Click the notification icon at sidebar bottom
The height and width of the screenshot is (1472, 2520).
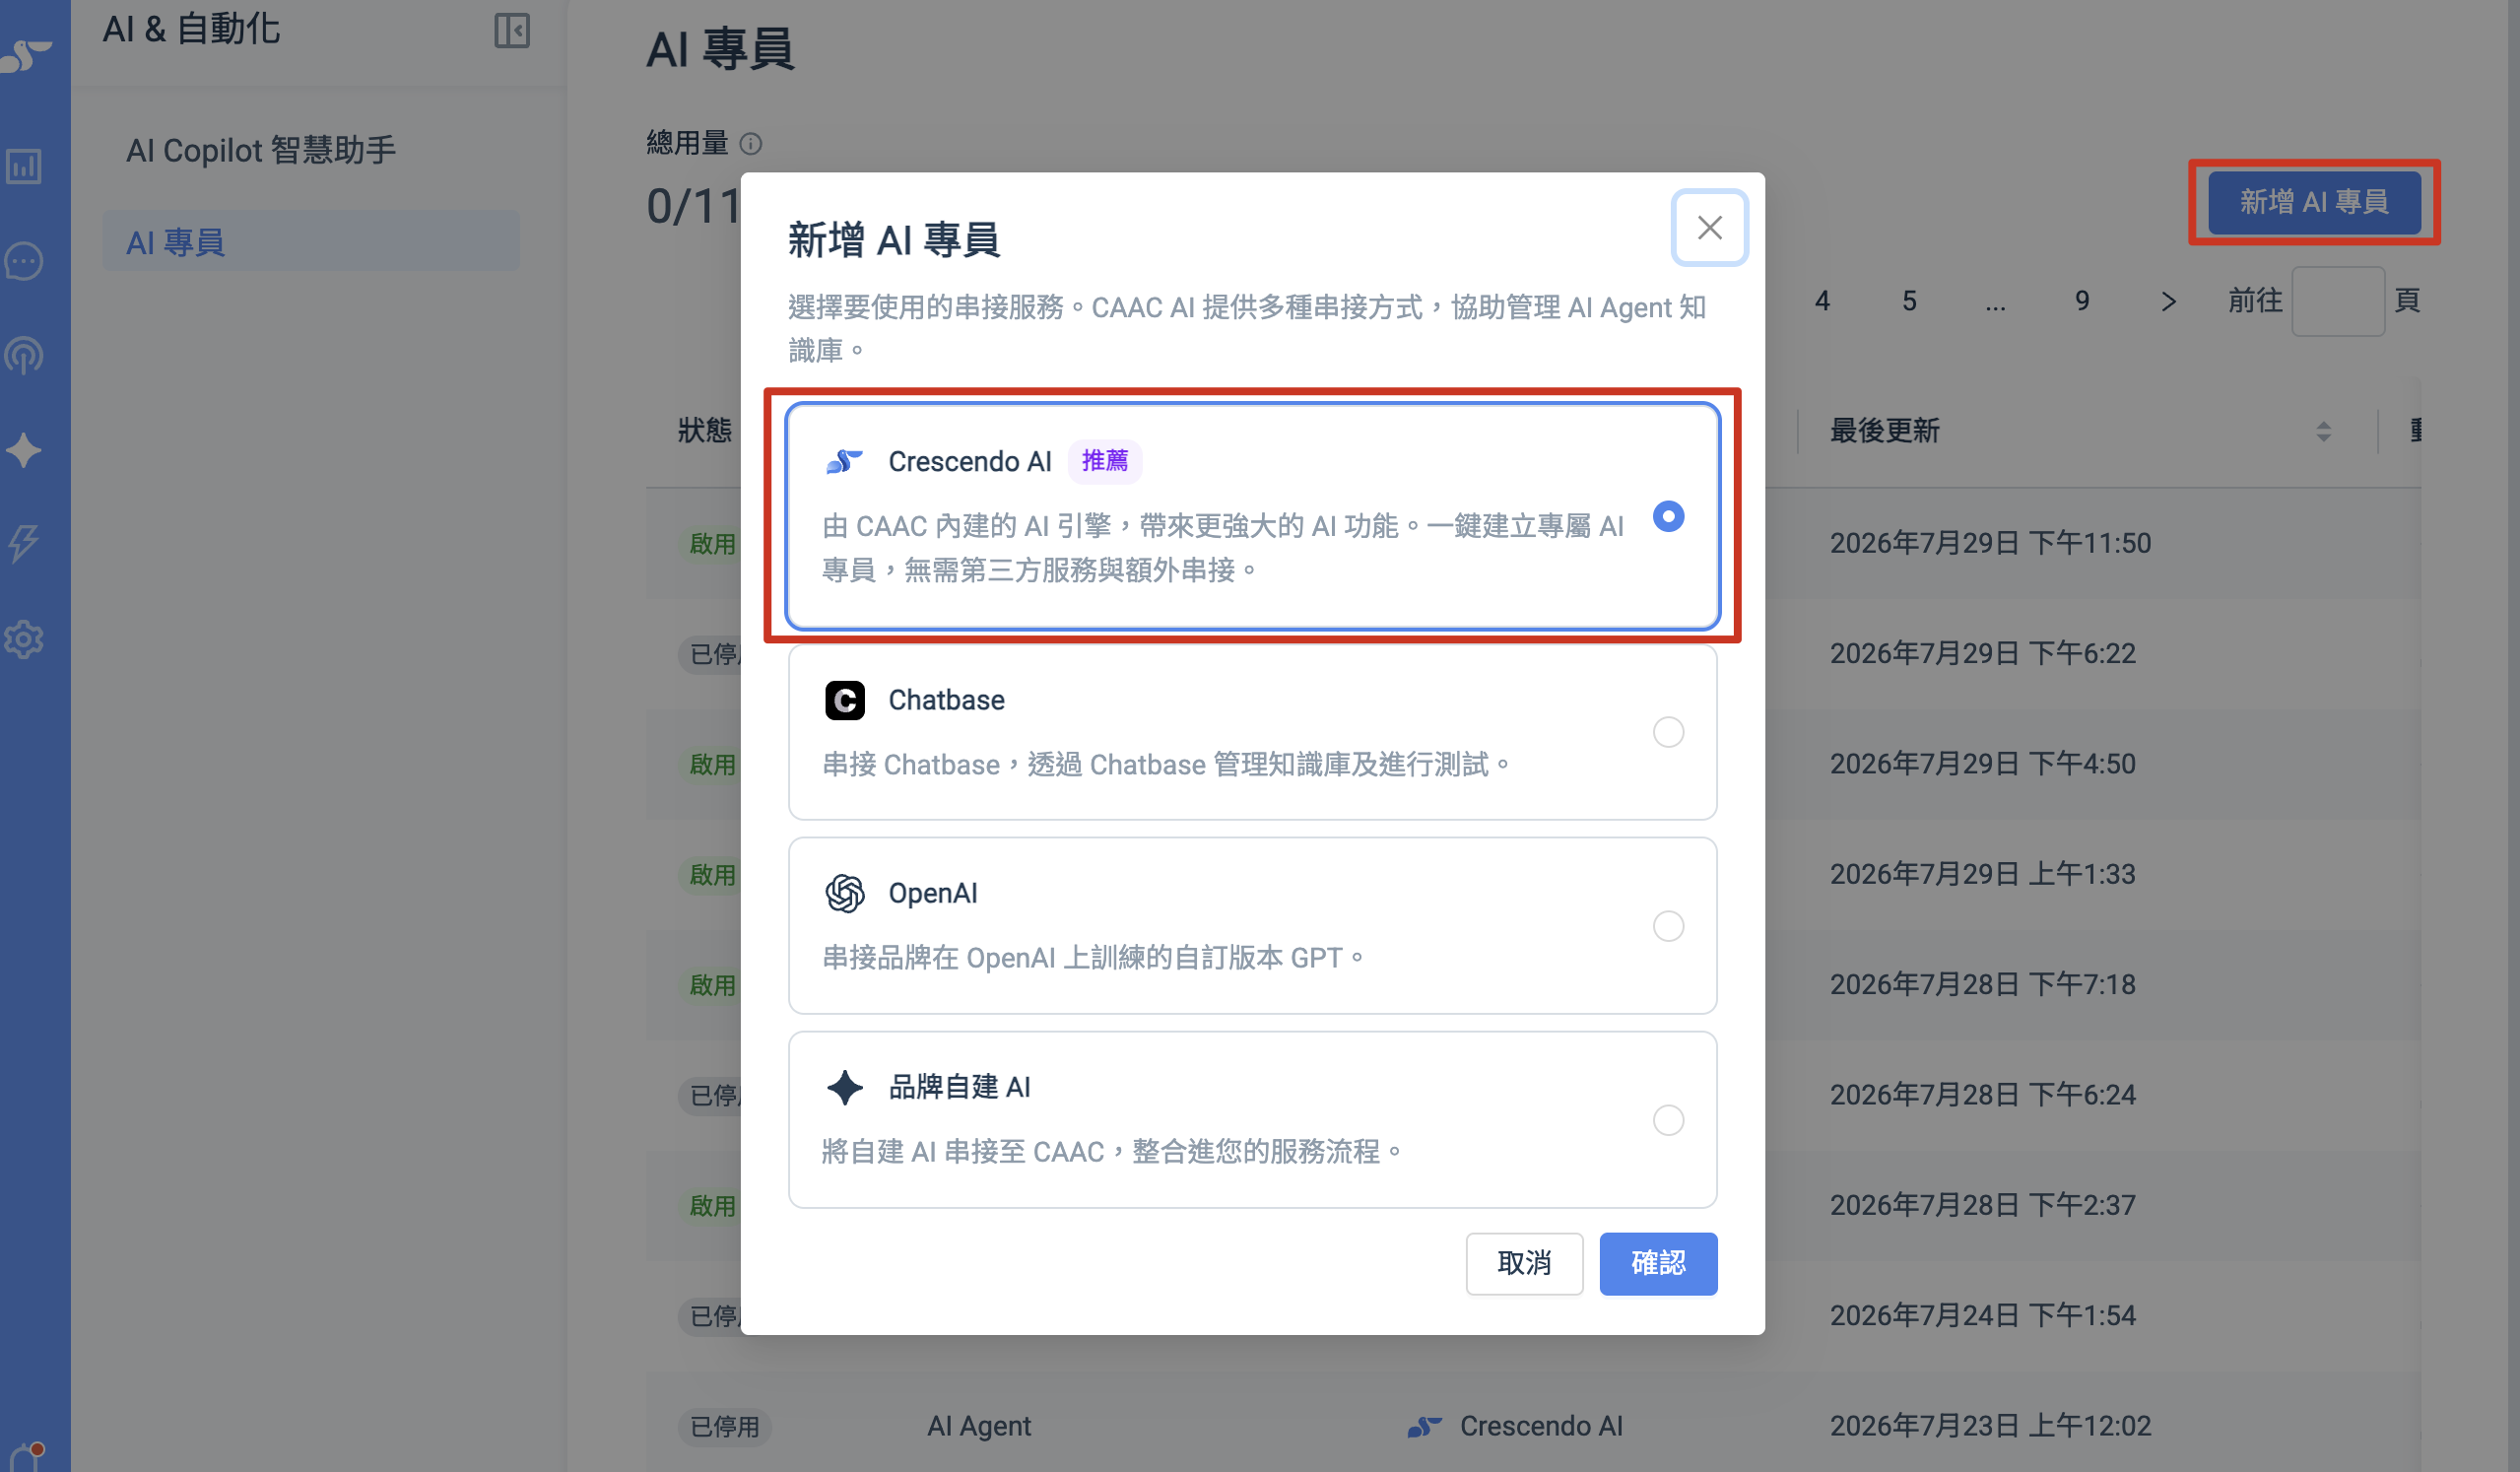(26, 1456)
